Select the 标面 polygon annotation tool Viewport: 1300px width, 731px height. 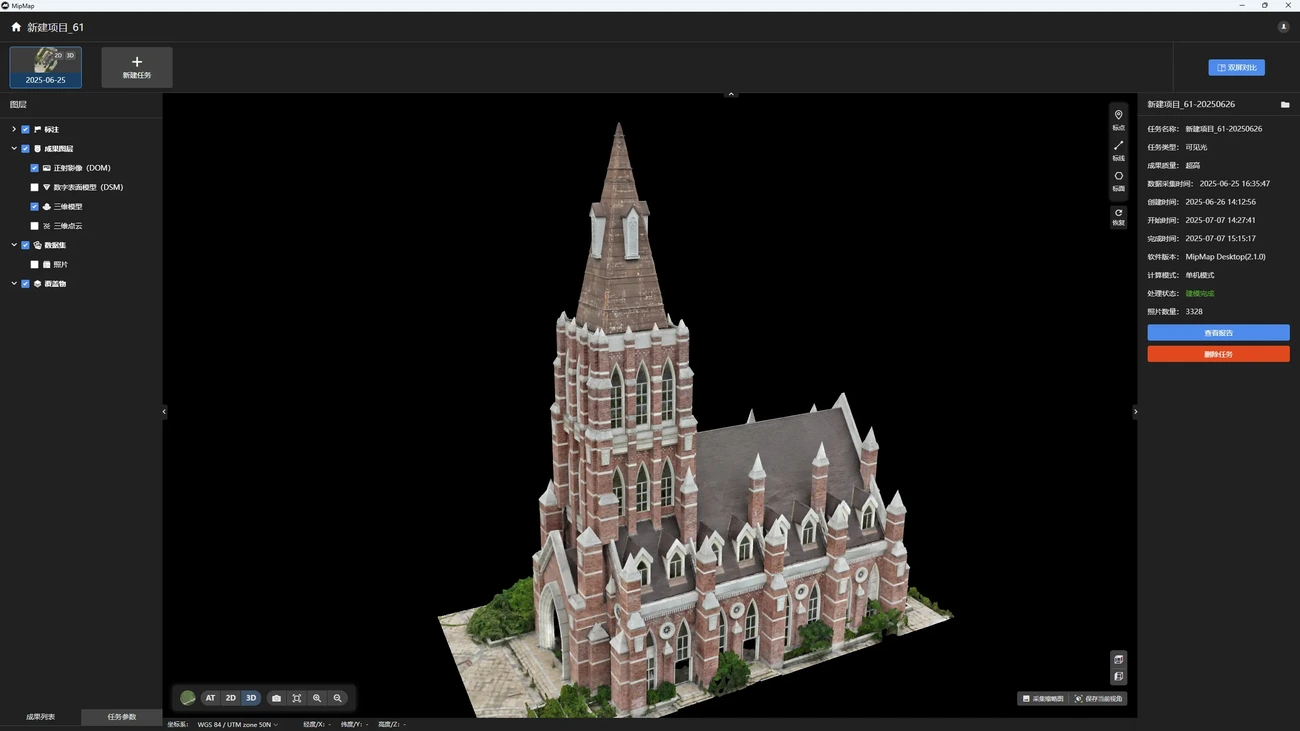[x=1118, y=180]
